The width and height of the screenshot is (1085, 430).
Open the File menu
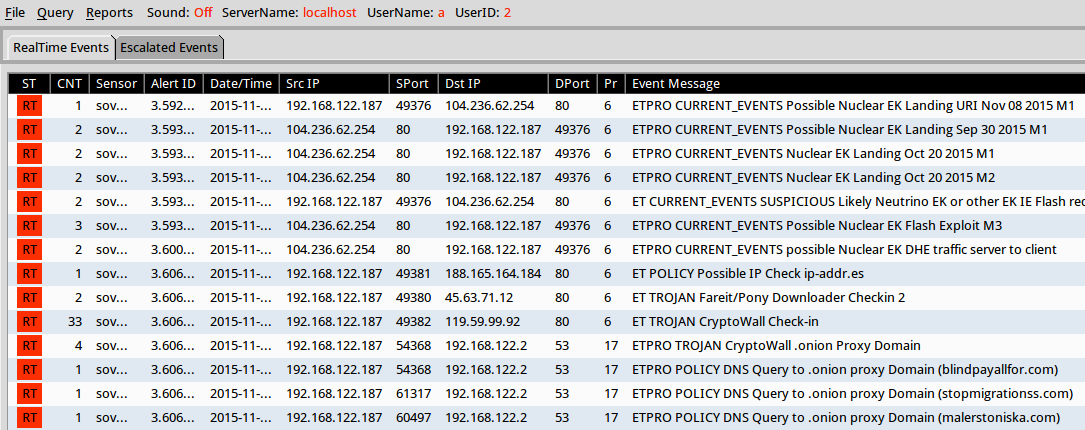click(x=15, y=13)
